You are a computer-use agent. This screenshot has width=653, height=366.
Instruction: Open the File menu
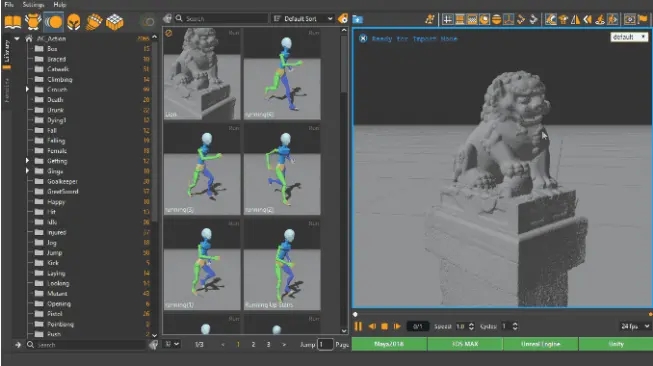pyautogui.click(x=9, y=5)
